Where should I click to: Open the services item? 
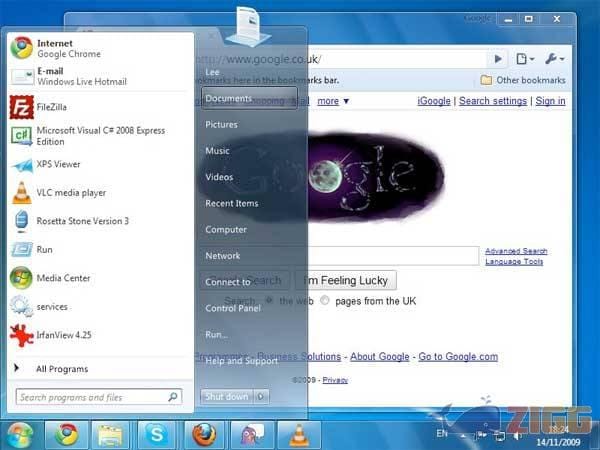(99, 307)
